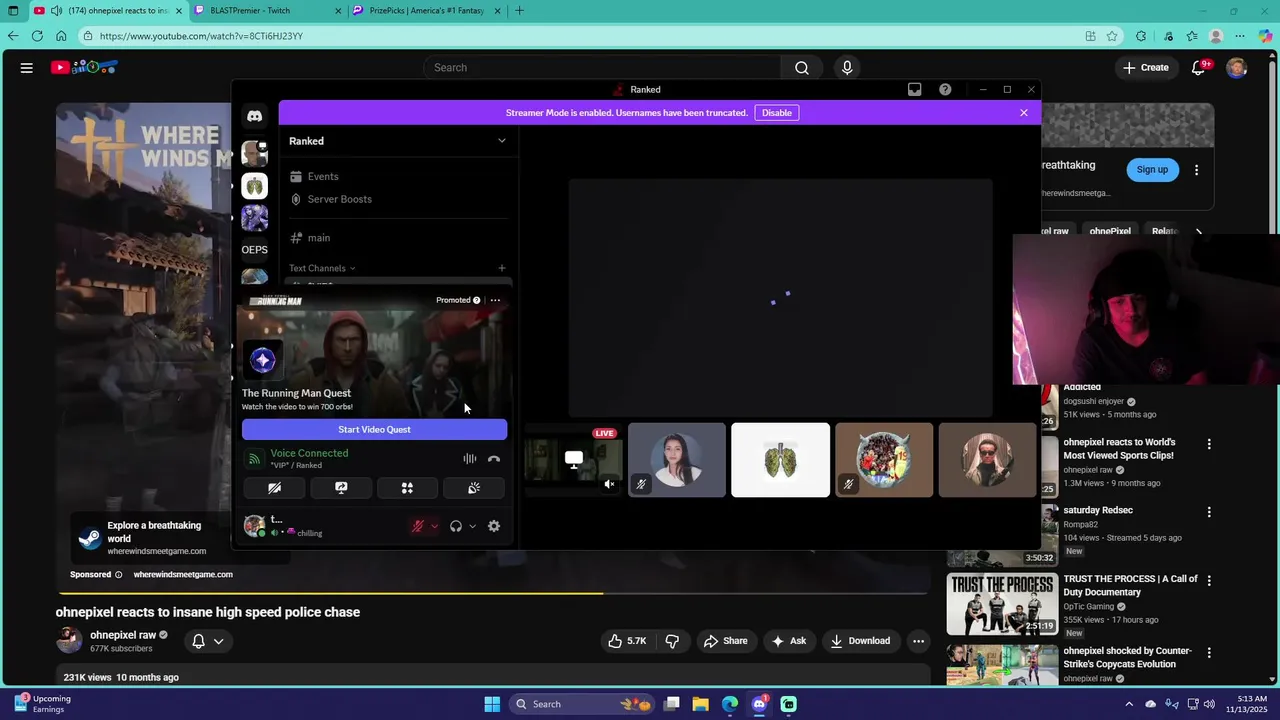Open TRUST THE PROCESS video thumbnail
The height and width of the screenshot is (720, 1280).
point(1002,604)
